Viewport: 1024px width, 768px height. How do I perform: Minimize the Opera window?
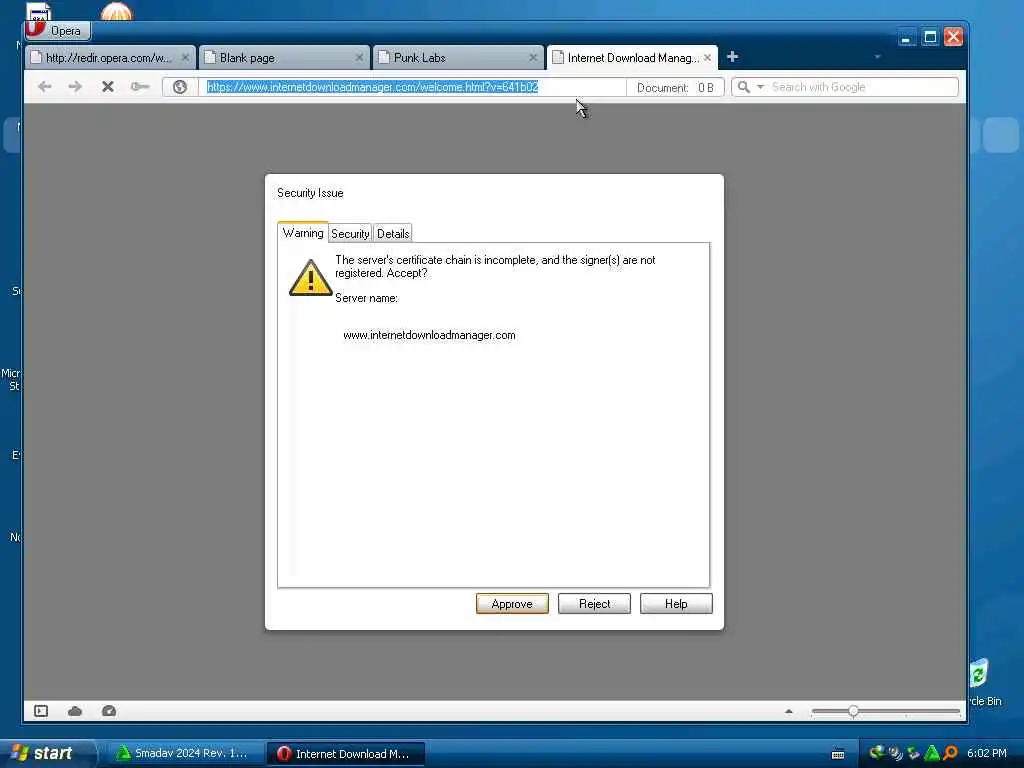[x=906, y=37]
